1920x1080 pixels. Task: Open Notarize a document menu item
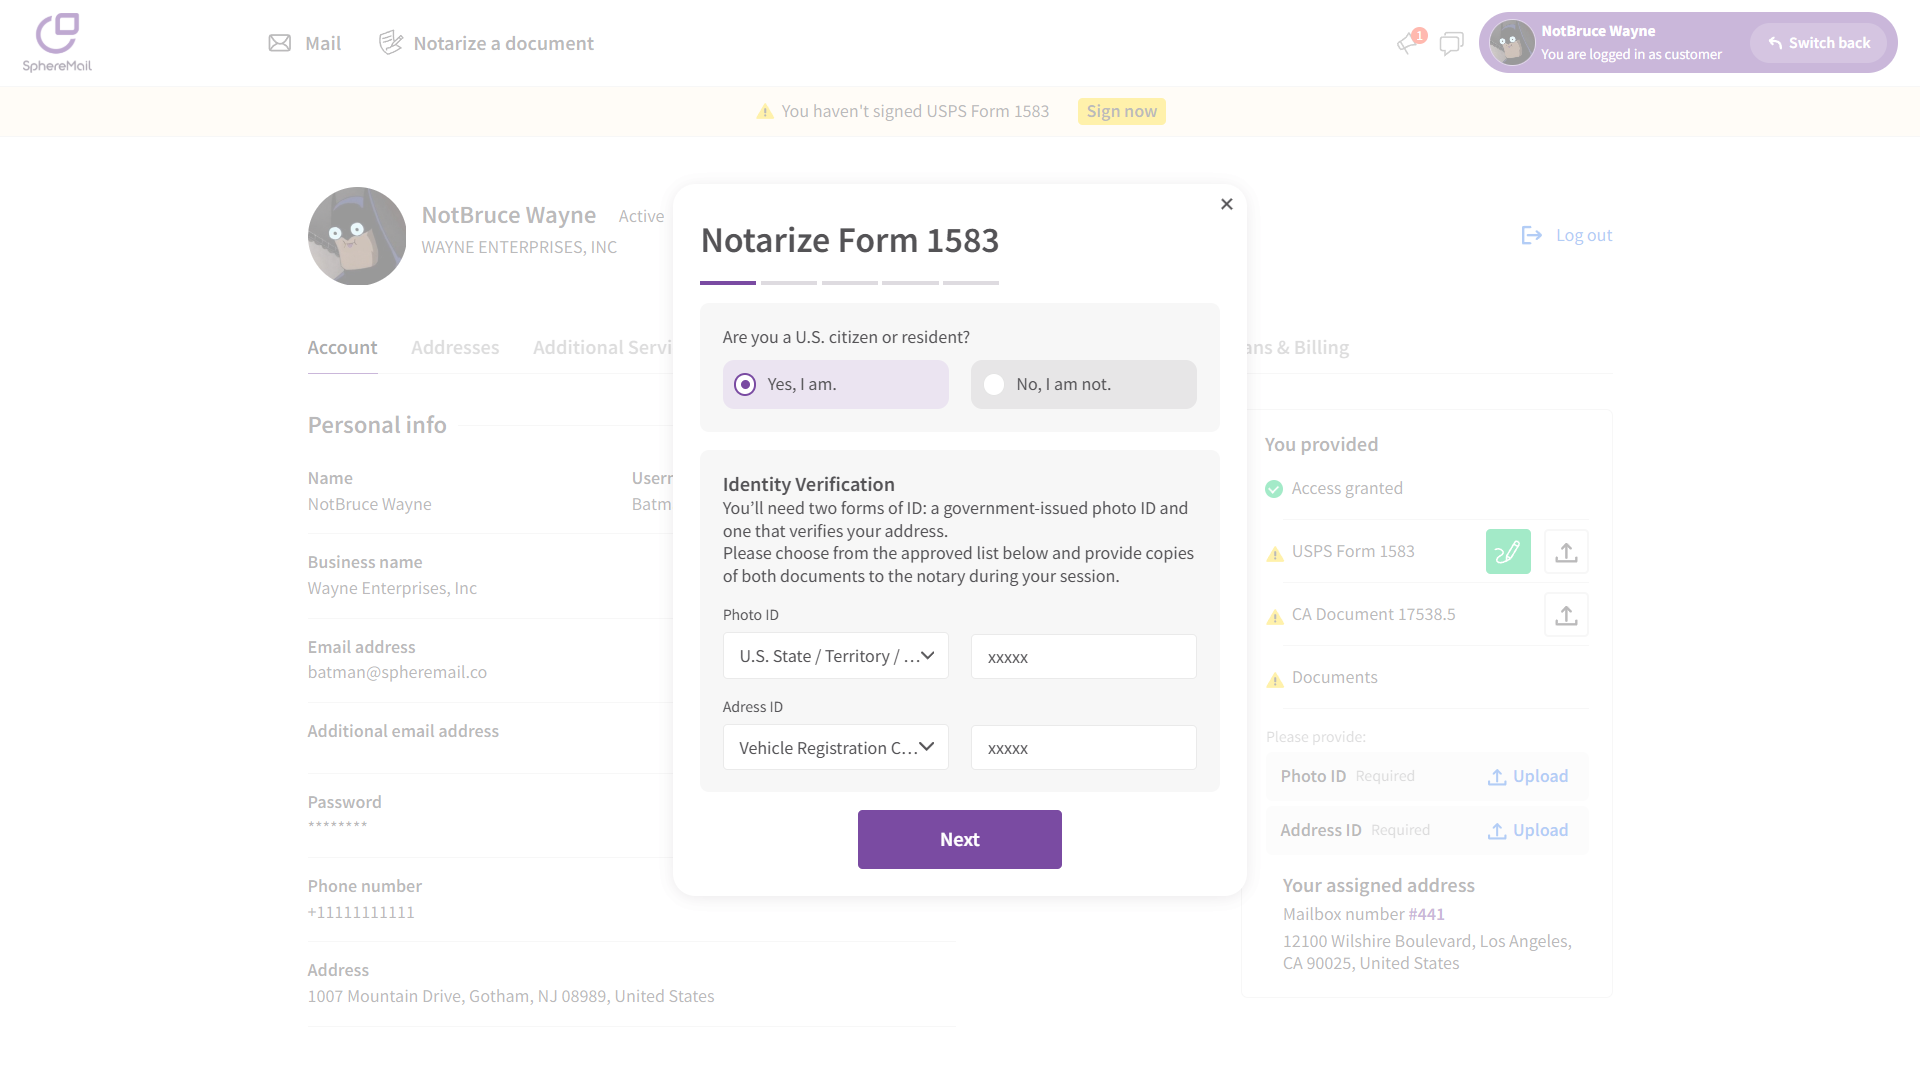point(486,43)
